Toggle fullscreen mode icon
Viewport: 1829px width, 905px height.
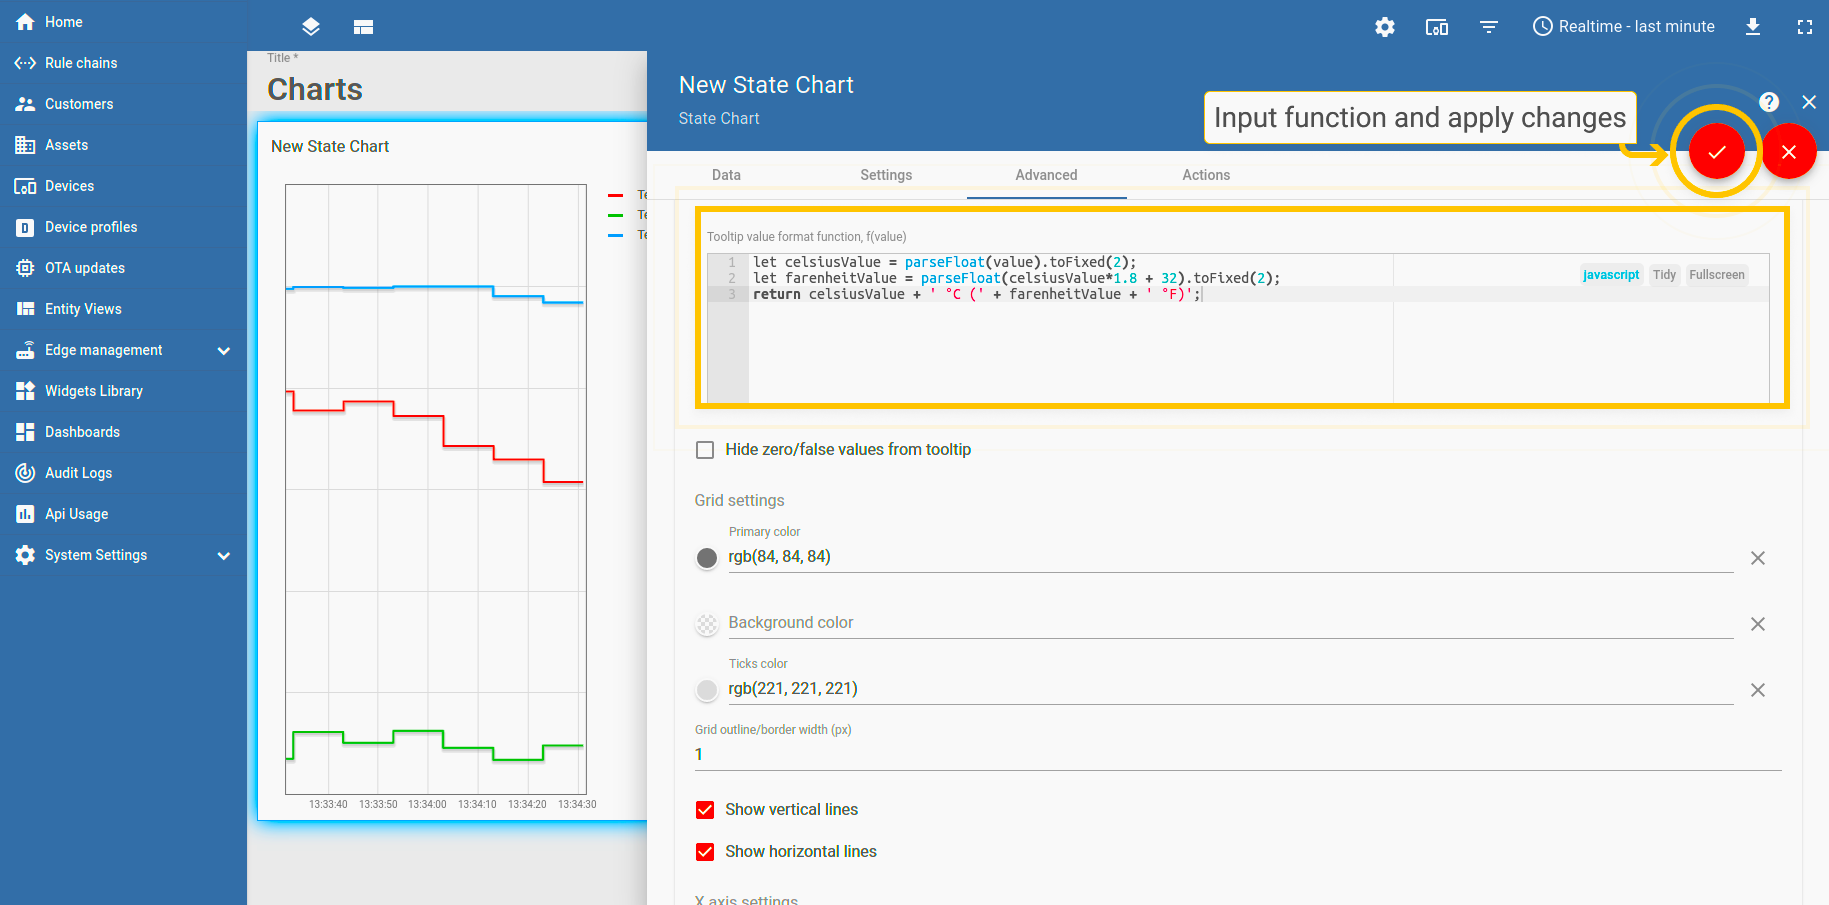tap(1804, 27)
